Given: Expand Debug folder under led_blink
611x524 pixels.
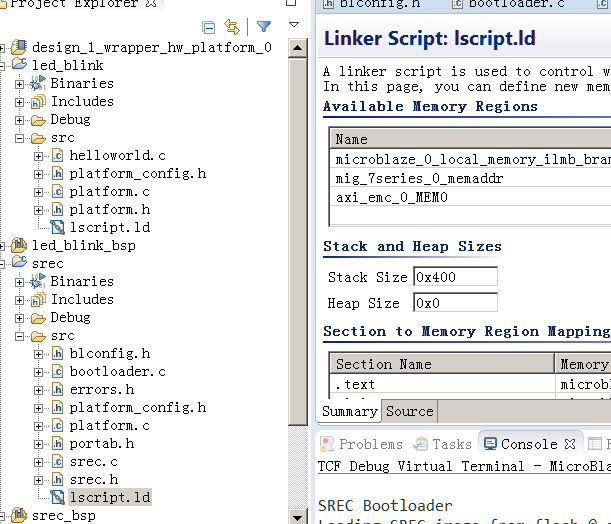Looking at the screenshot, I should click(19, 120).
